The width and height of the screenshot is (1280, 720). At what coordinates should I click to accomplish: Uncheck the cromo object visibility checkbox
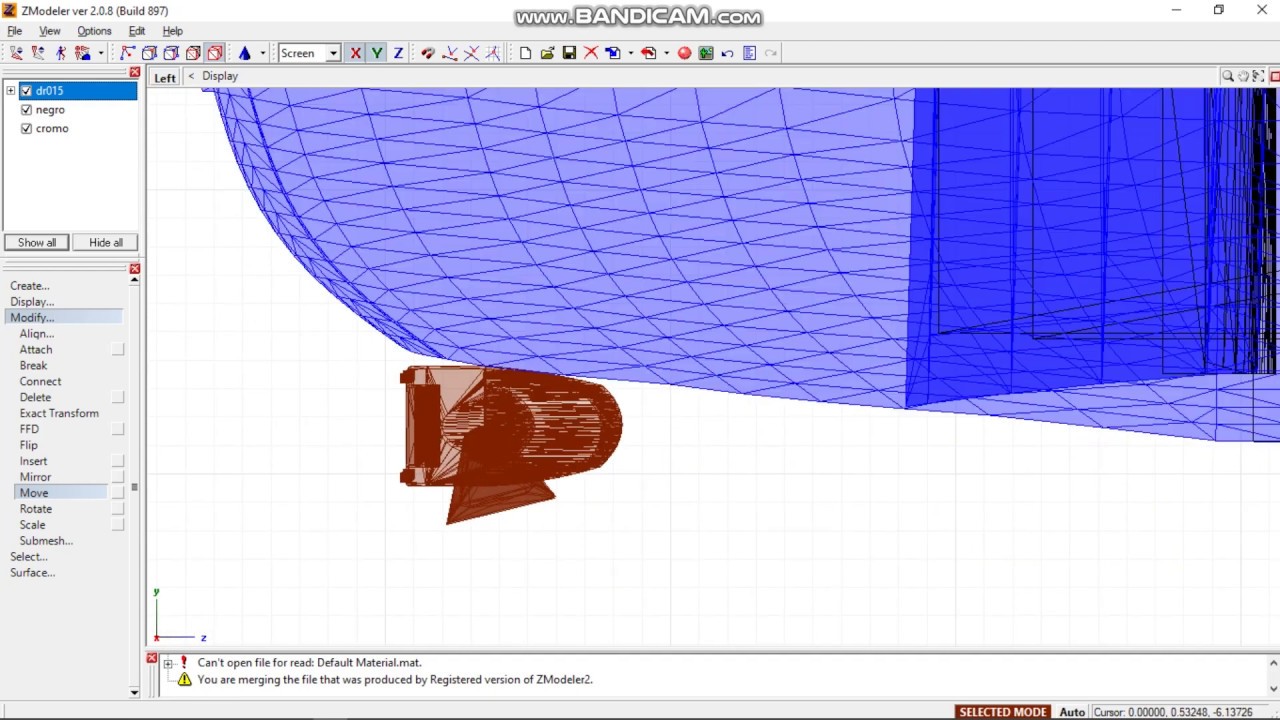click(26, 129)
